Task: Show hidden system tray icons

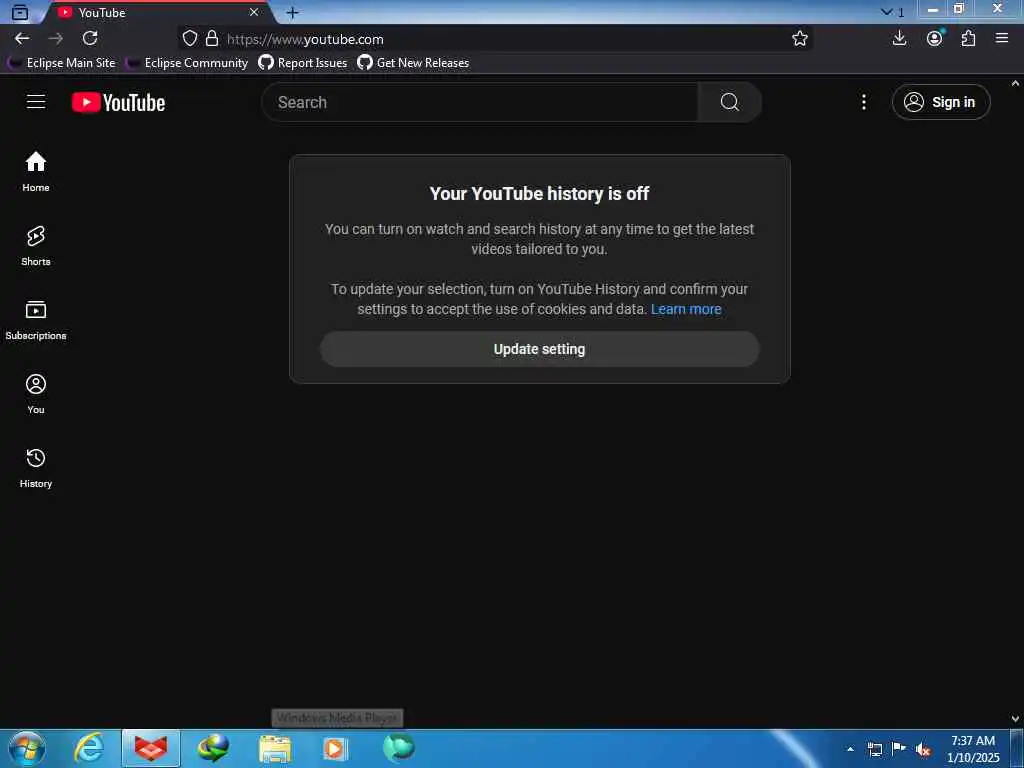Action: [x=850, y=749]
